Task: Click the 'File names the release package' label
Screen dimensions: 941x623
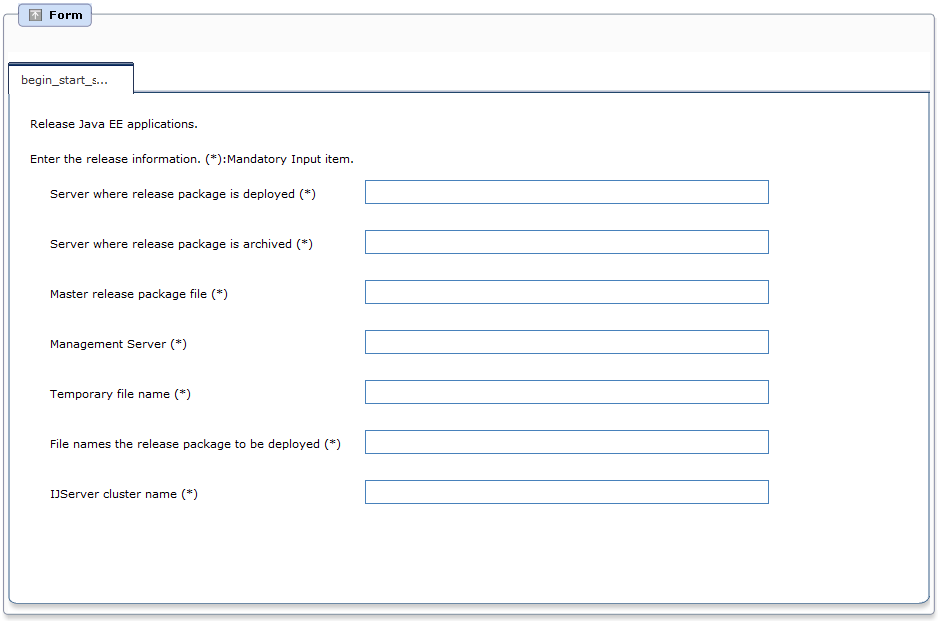Action: pos(195,444)
